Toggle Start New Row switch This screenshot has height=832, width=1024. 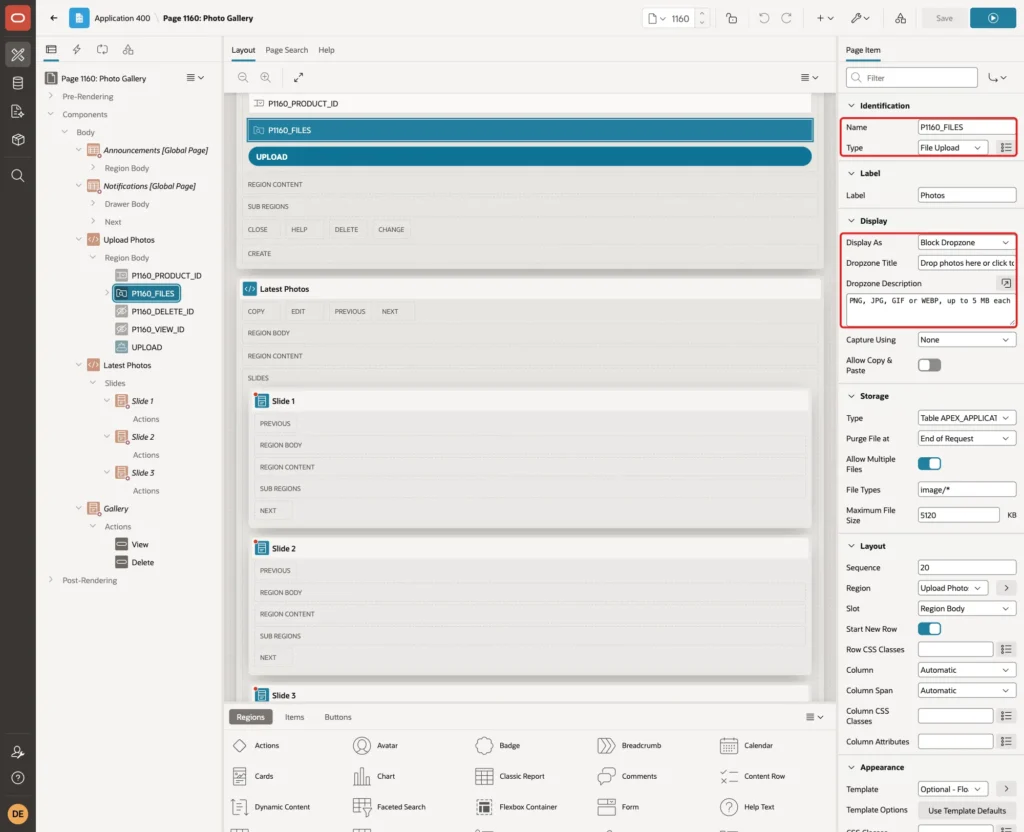pyautogui.click(x=929, y=630)
